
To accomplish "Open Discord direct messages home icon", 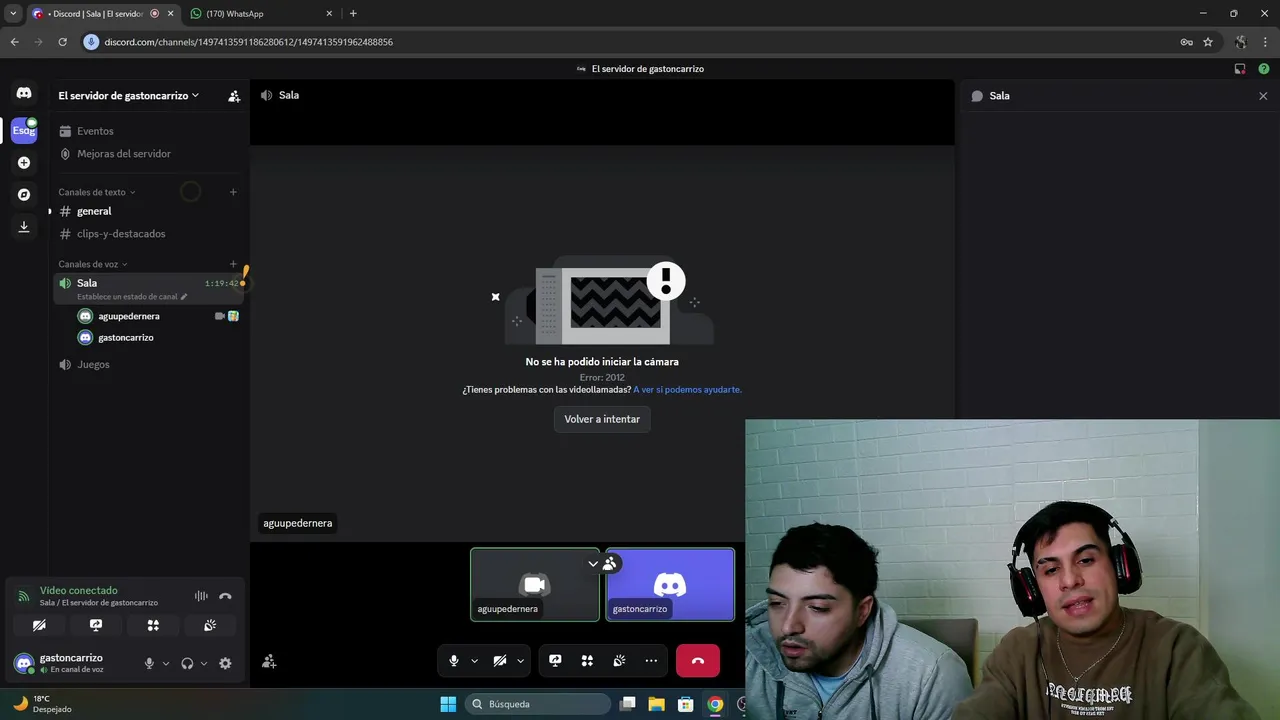I will [x=24, y=93].
